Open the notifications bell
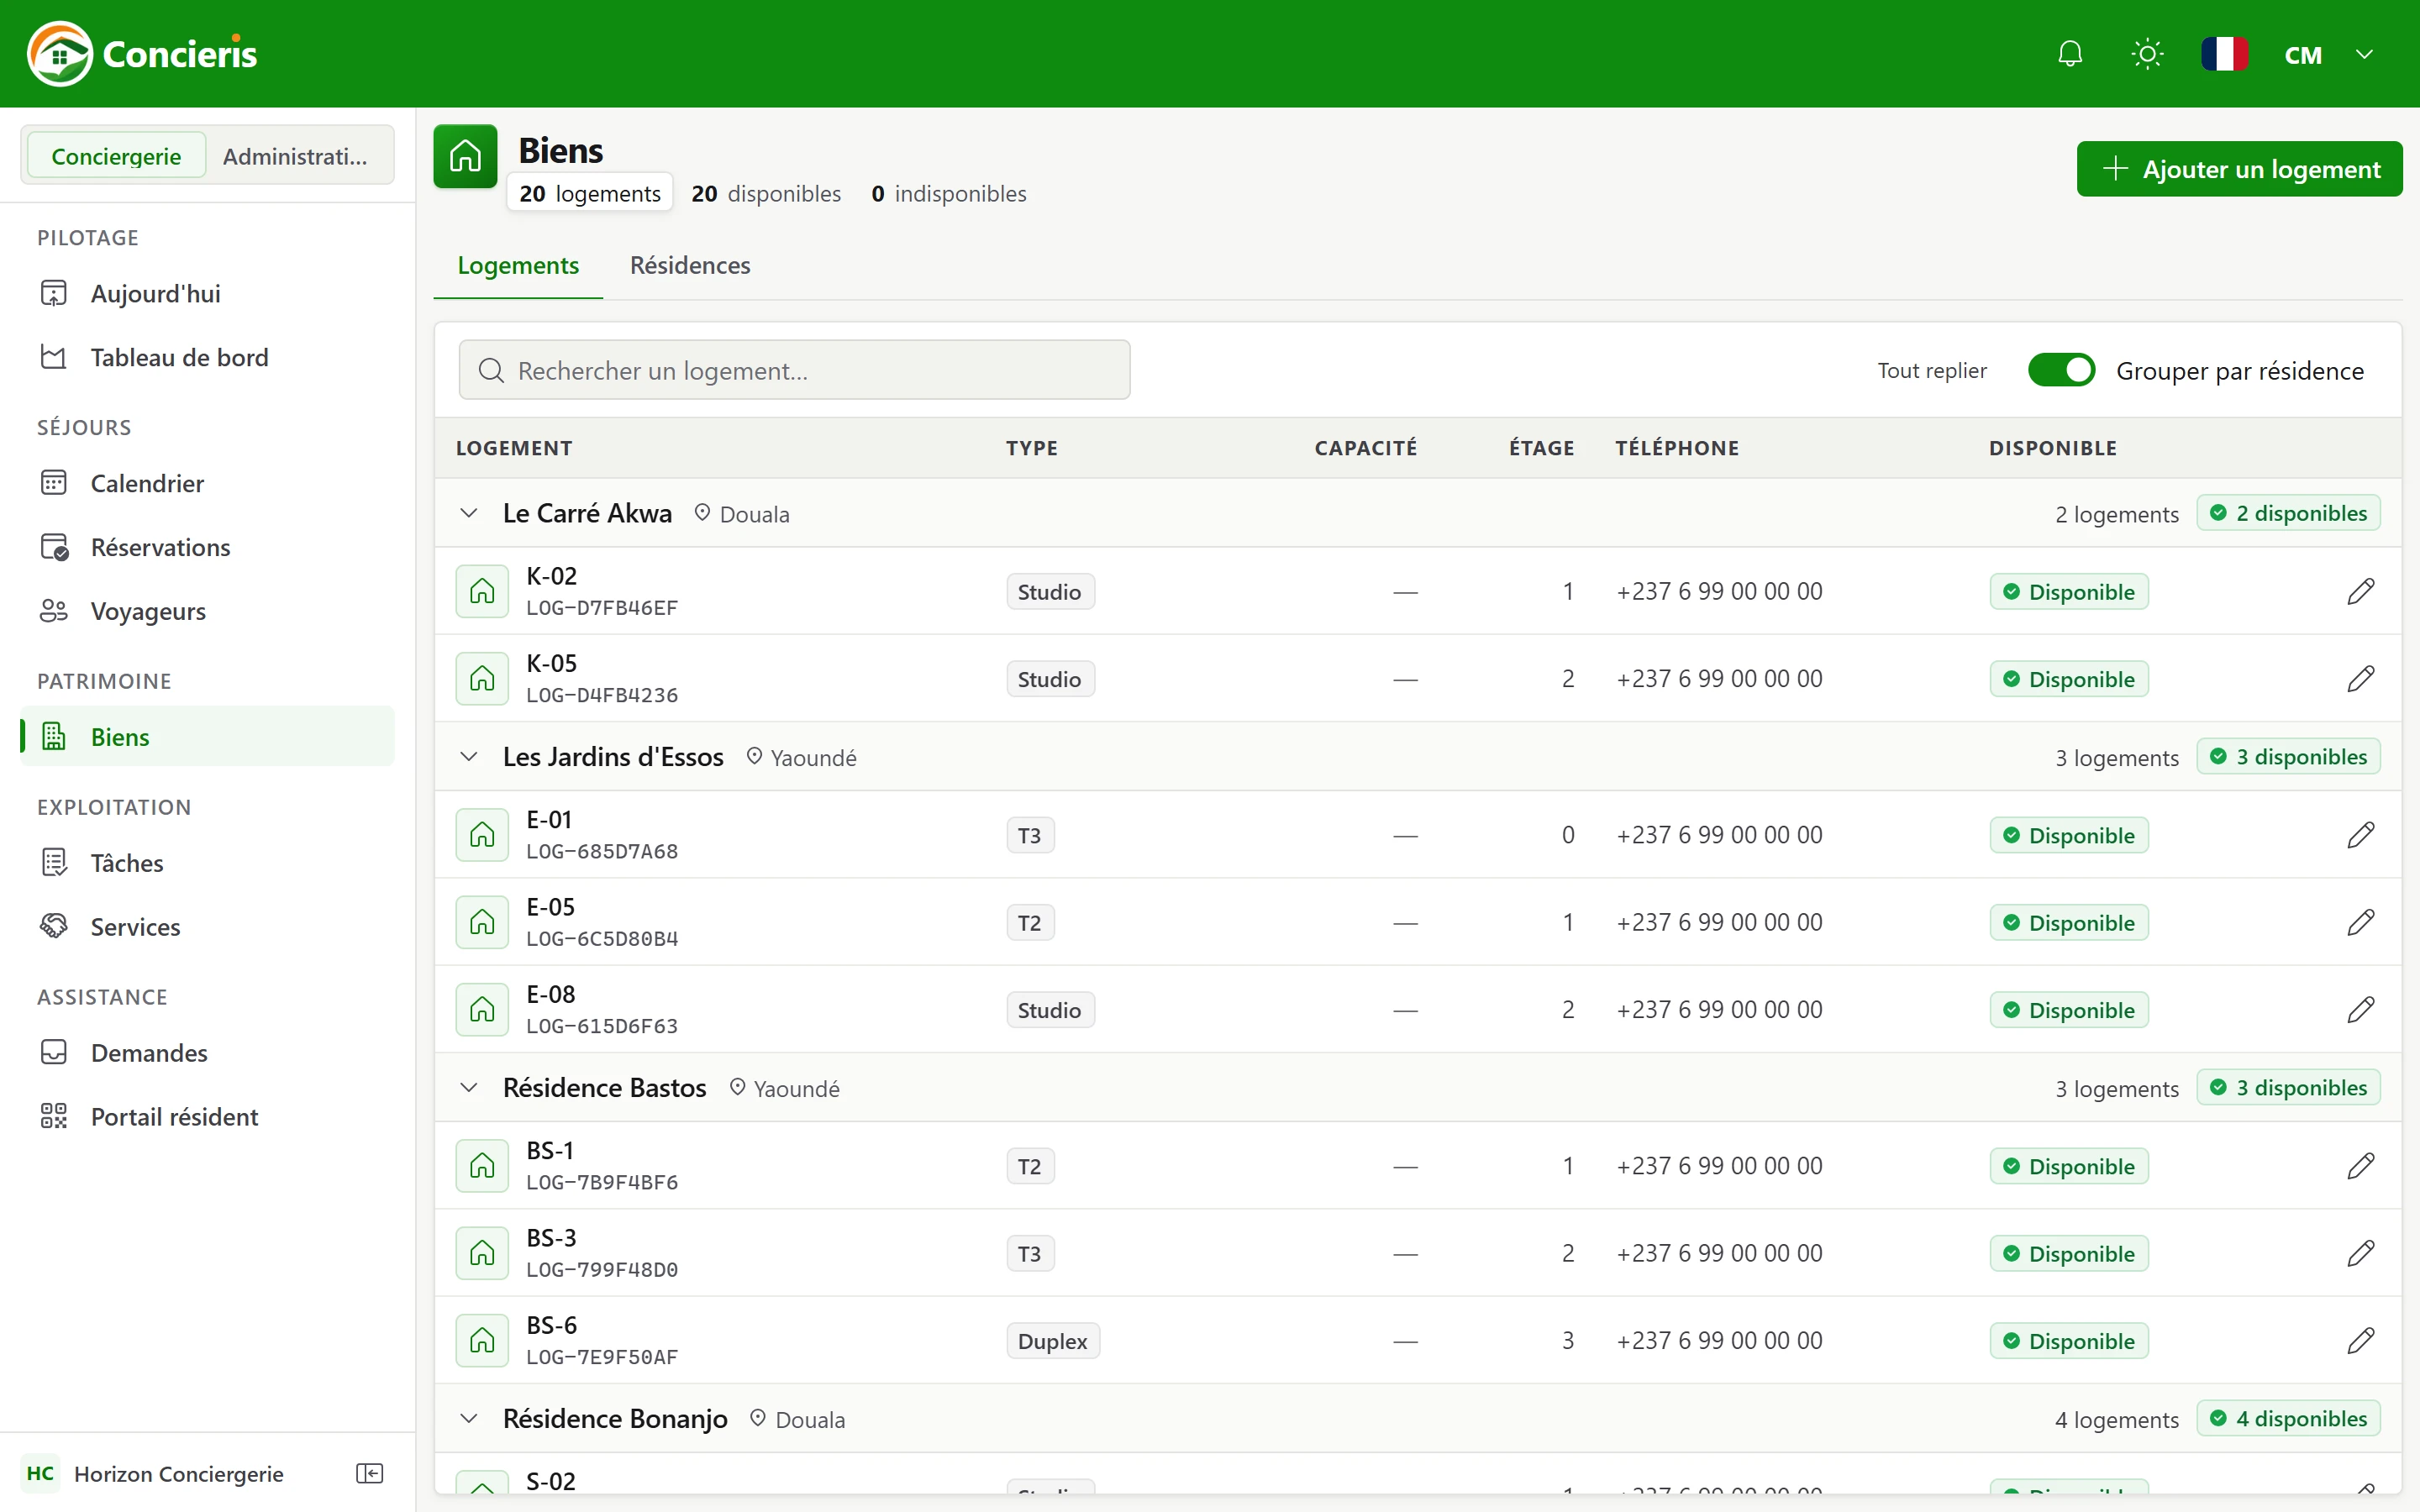The height and width of the screenshot is (1512, 2420). 2070,54
